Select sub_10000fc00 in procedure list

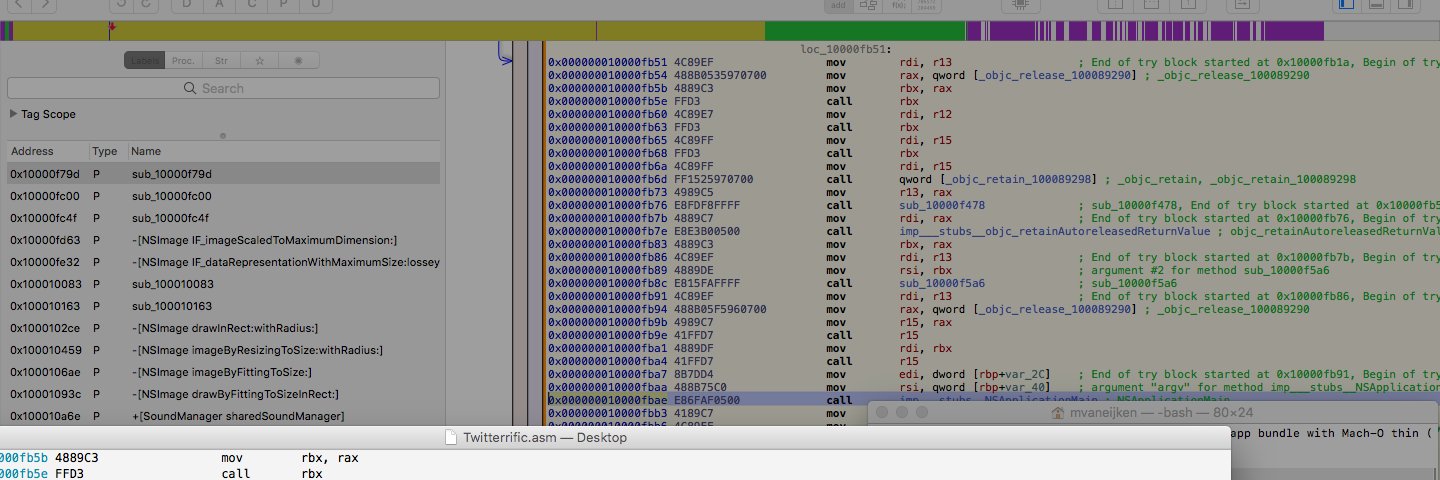pos(223,196)
